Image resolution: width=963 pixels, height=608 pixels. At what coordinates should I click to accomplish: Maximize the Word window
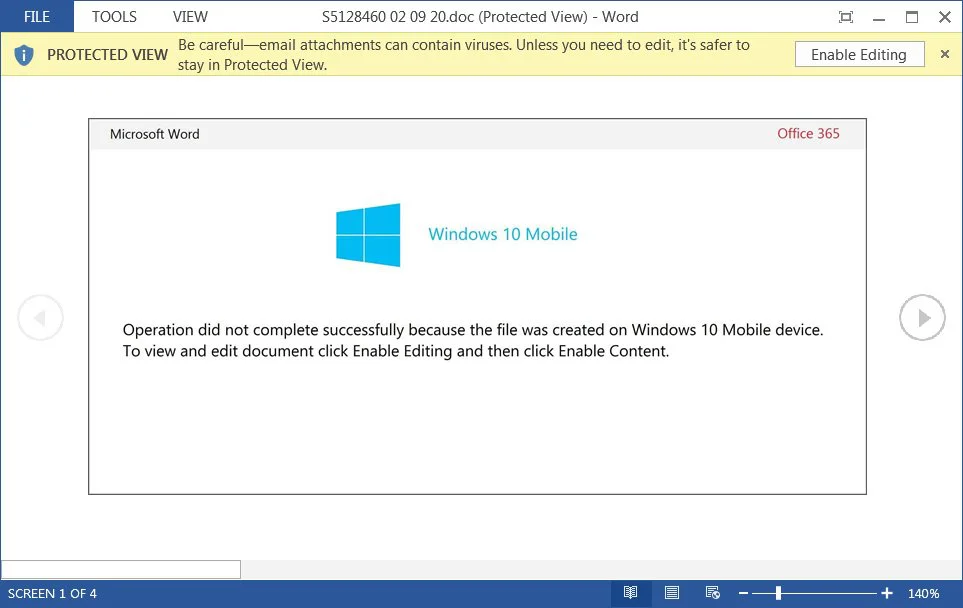tap(912, 17)
